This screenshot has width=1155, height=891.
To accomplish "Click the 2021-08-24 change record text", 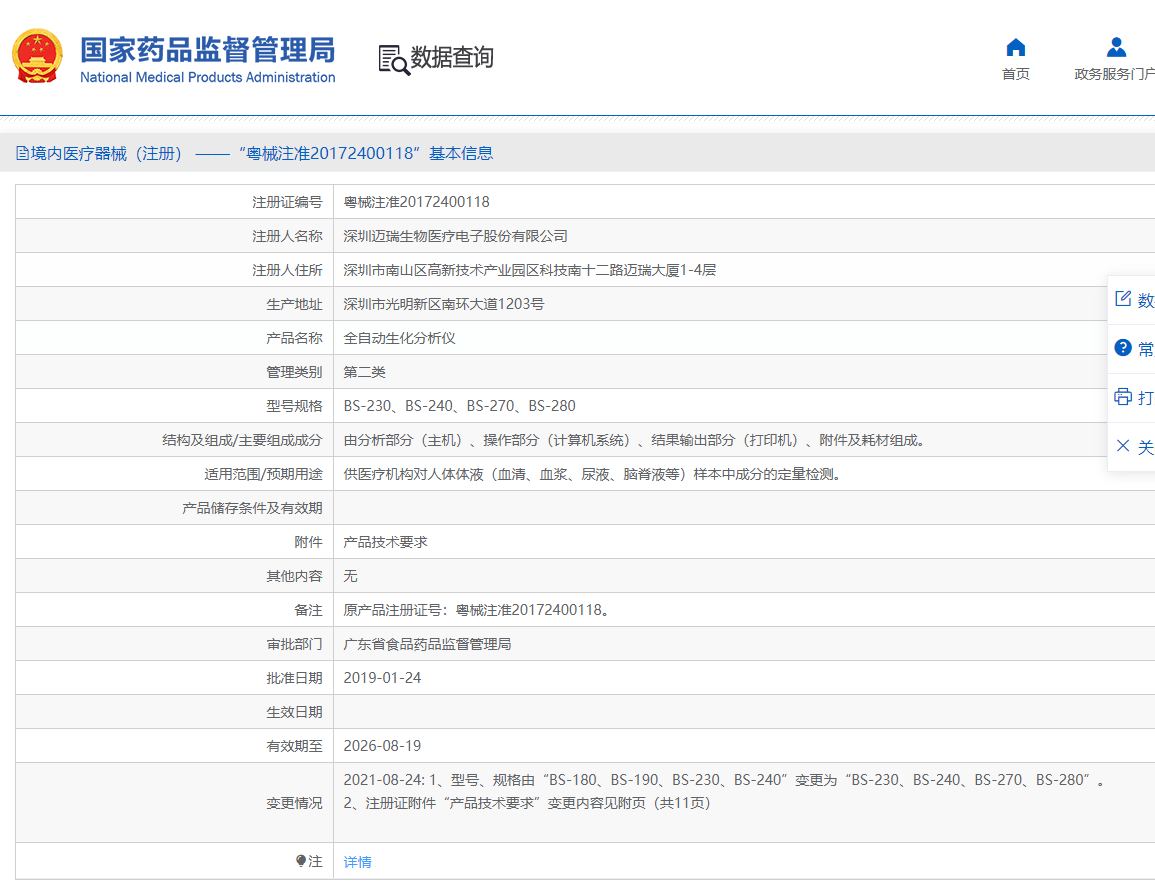I will [x=724, y=780].
